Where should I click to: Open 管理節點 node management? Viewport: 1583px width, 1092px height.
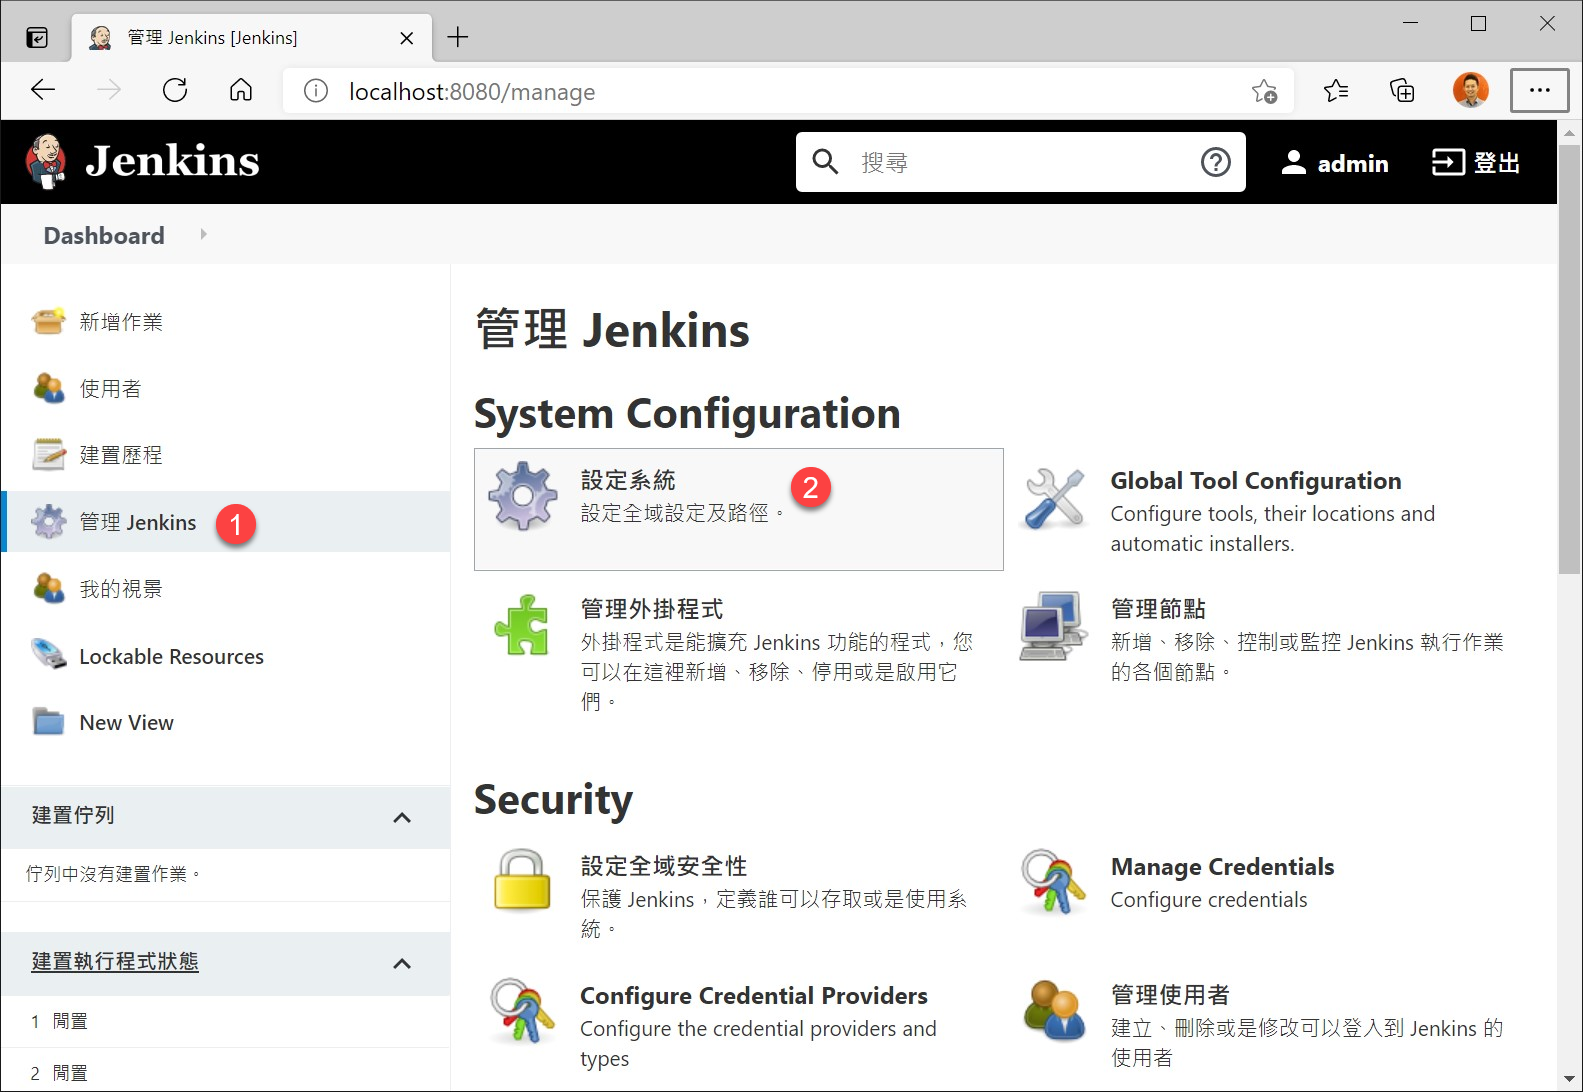pos(1158,608)
